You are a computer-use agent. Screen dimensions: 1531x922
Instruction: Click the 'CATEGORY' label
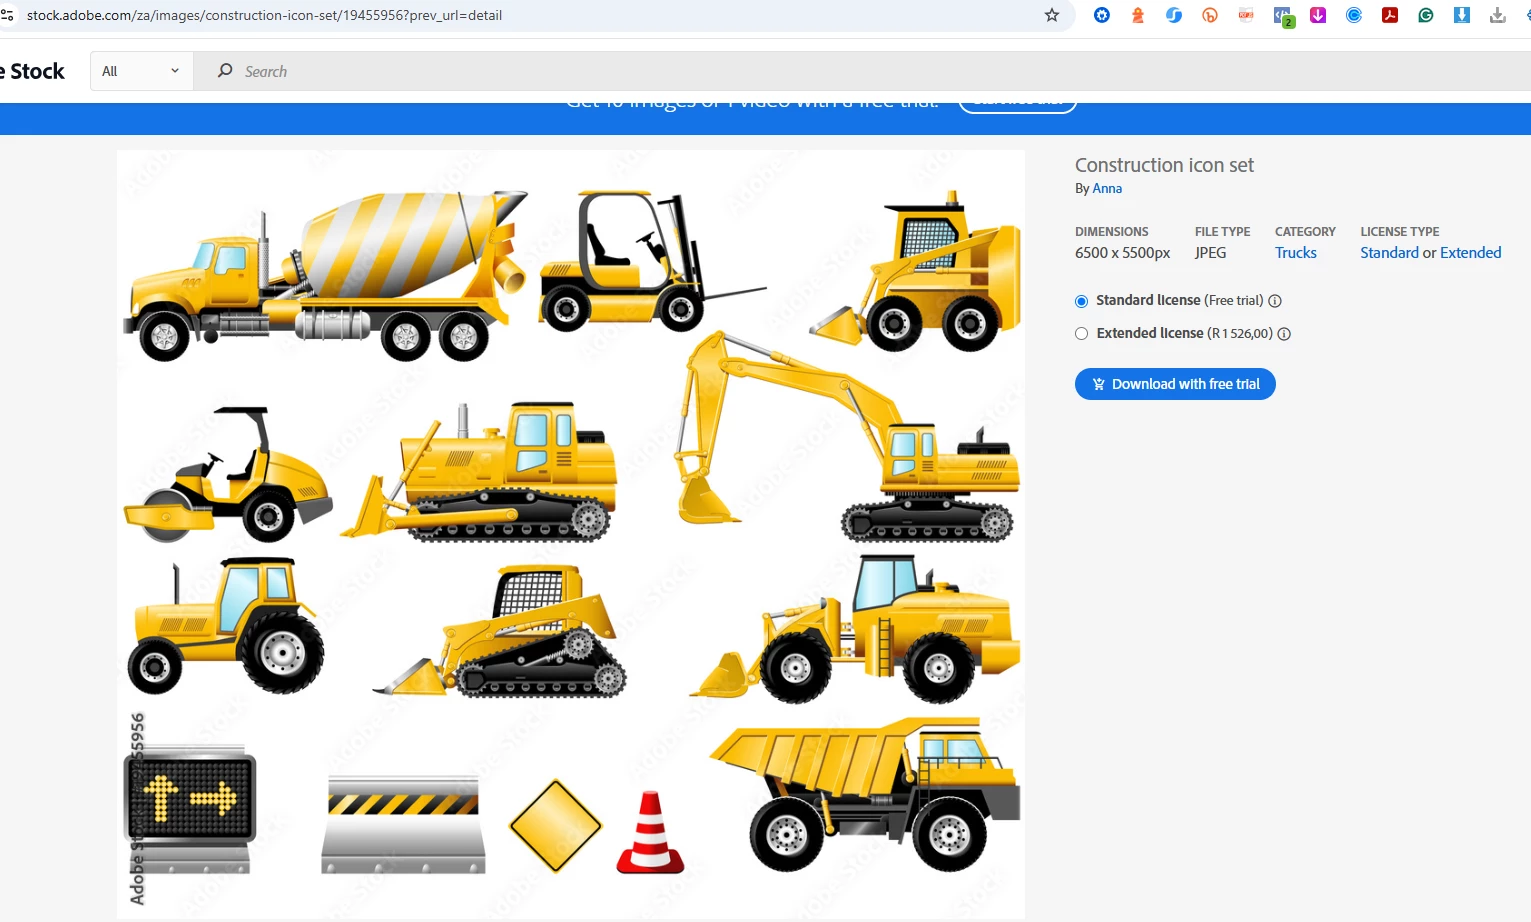1305,231
